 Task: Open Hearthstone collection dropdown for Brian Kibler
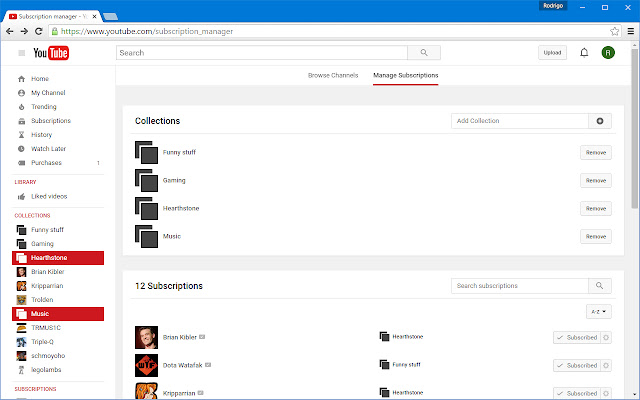(x=402, y=337)
